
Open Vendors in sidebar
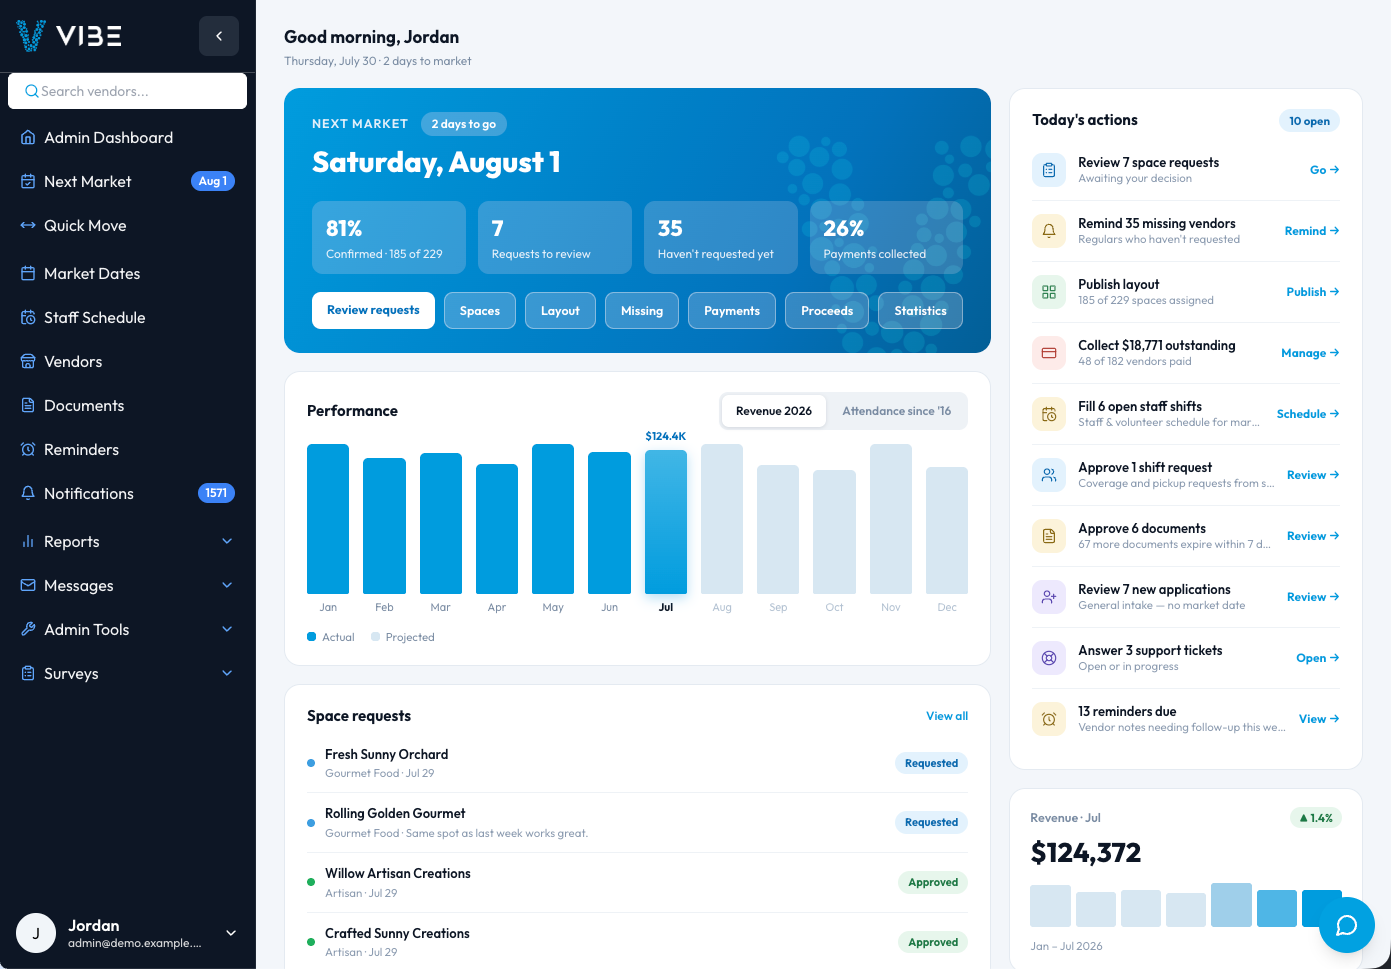coord(128,362)
